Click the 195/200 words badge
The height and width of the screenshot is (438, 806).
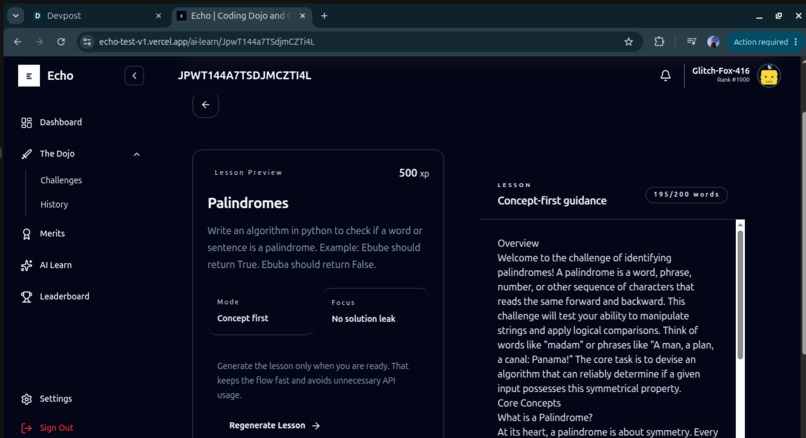pos(686,195)
